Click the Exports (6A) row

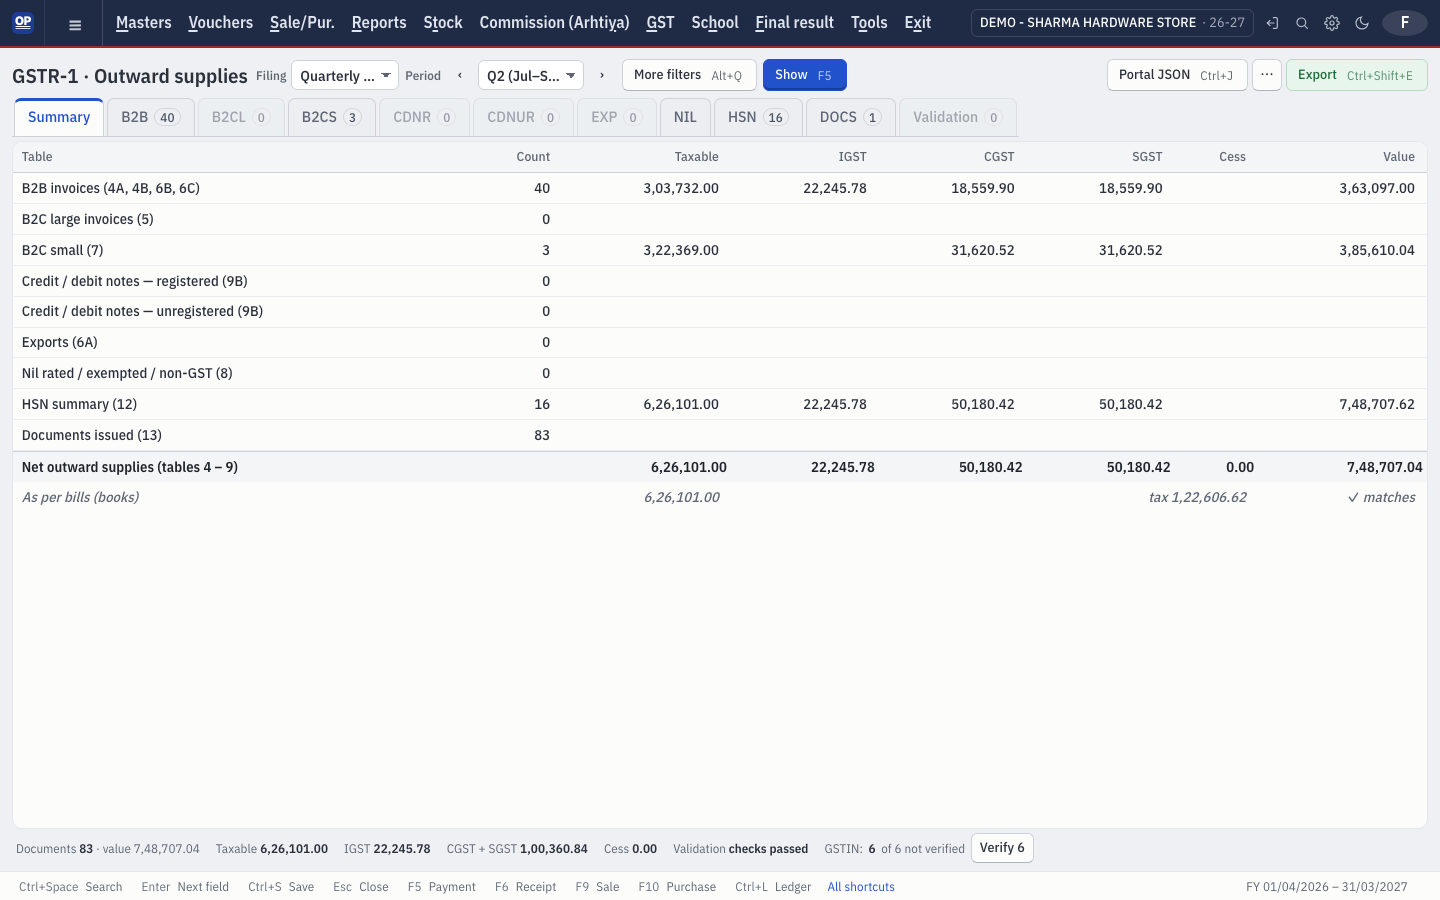coord(719,342)
